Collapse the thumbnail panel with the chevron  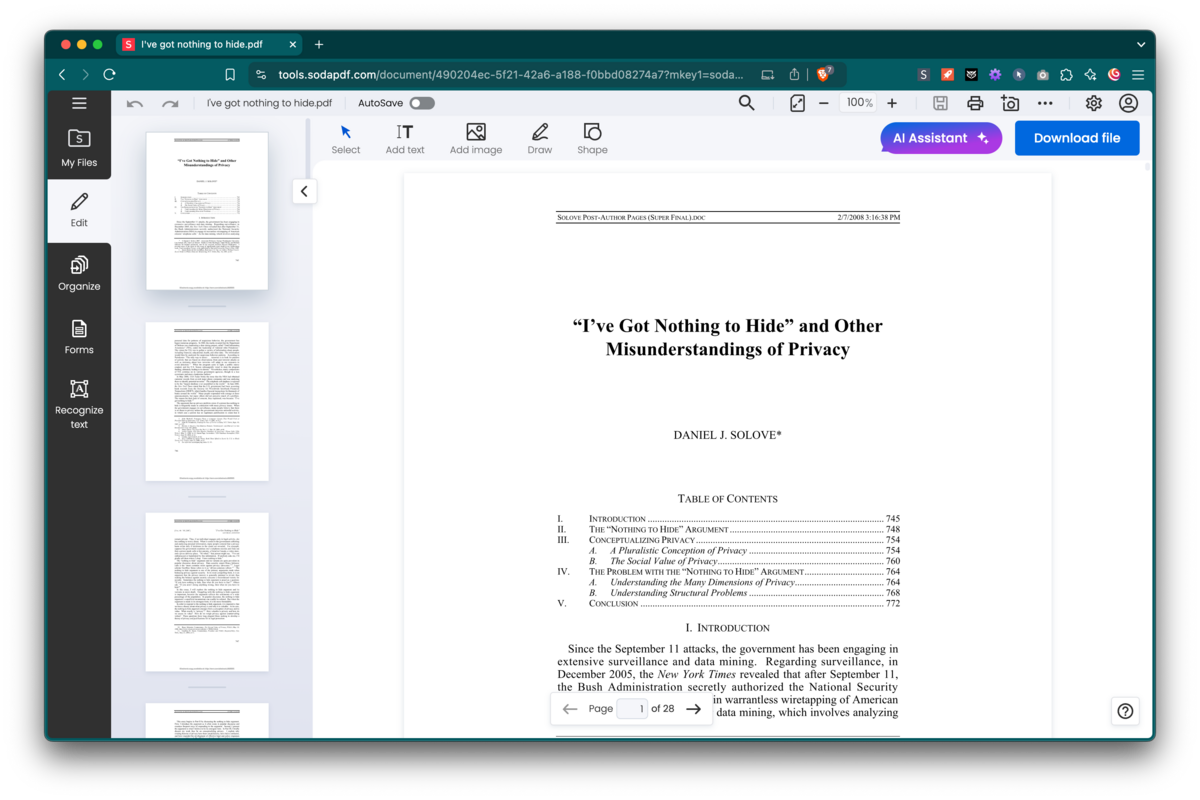304,191
